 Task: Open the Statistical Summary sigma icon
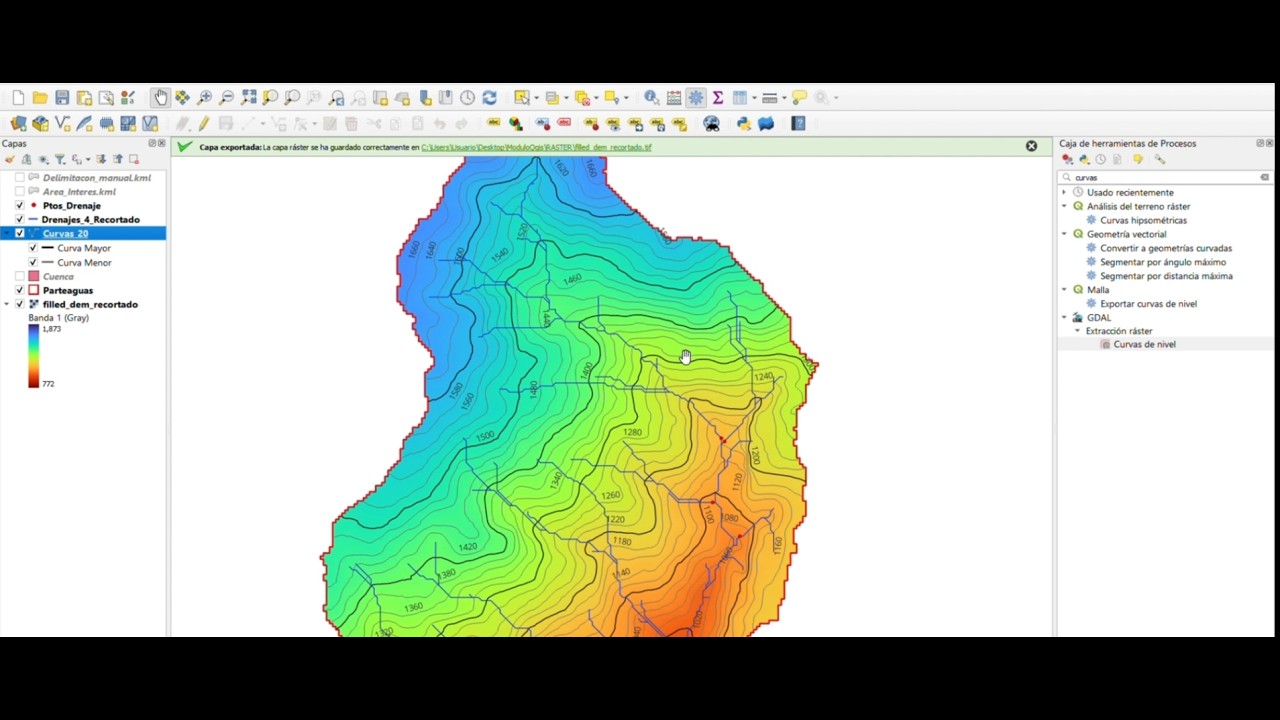(x=718, y=98)
